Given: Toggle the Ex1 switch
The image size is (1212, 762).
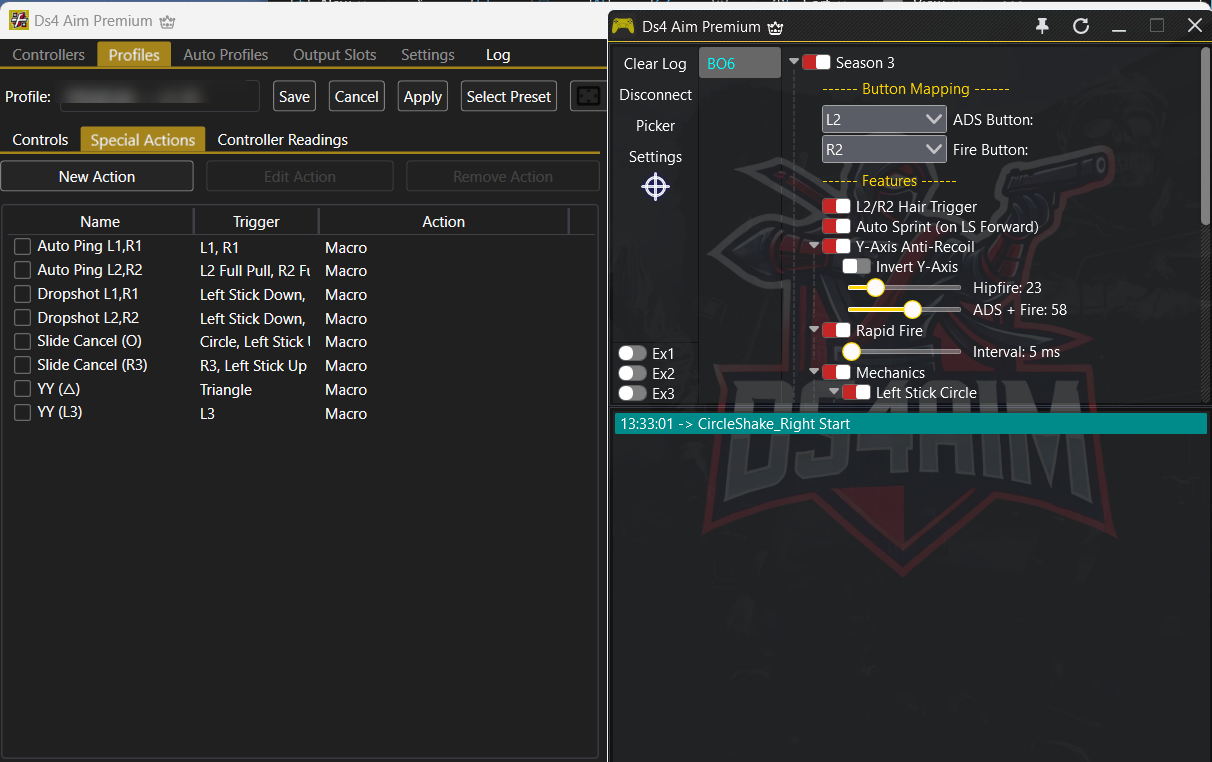Looking at the screenshot, I should click(632, 353).
